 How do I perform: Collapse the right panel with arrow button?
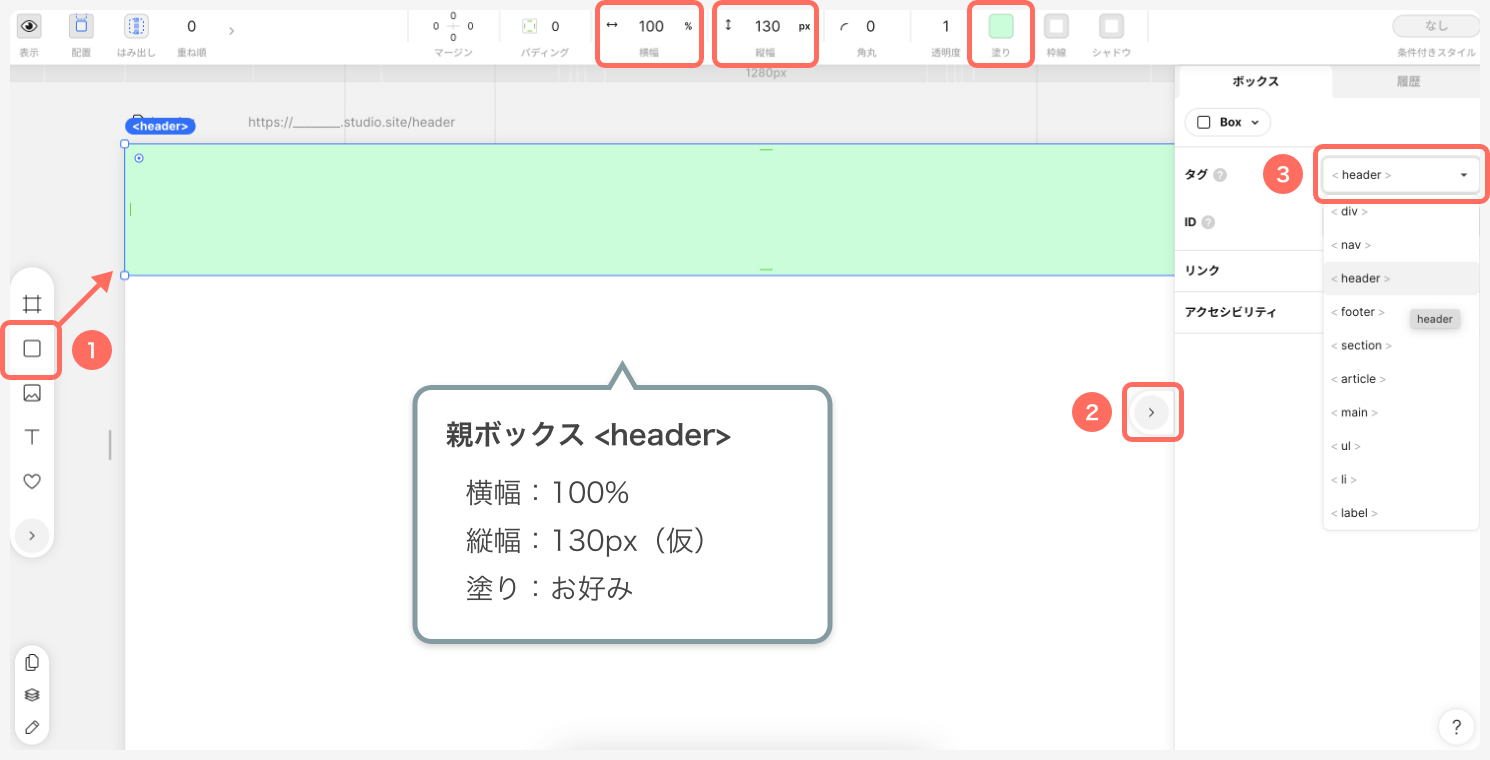pyautogui.click(x=1151, y=412)
